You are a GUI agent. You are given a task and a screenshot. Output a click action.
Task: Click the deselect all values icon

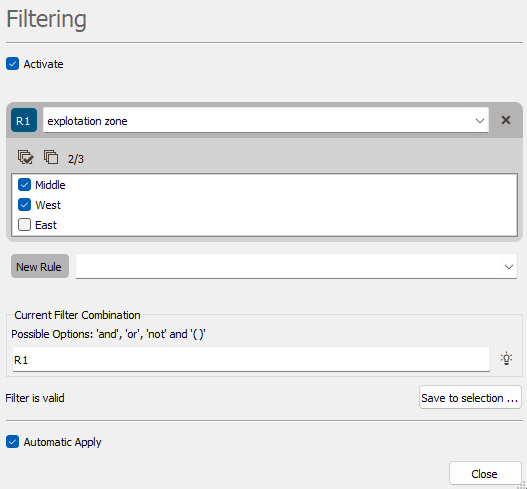[x=51, y=157]
